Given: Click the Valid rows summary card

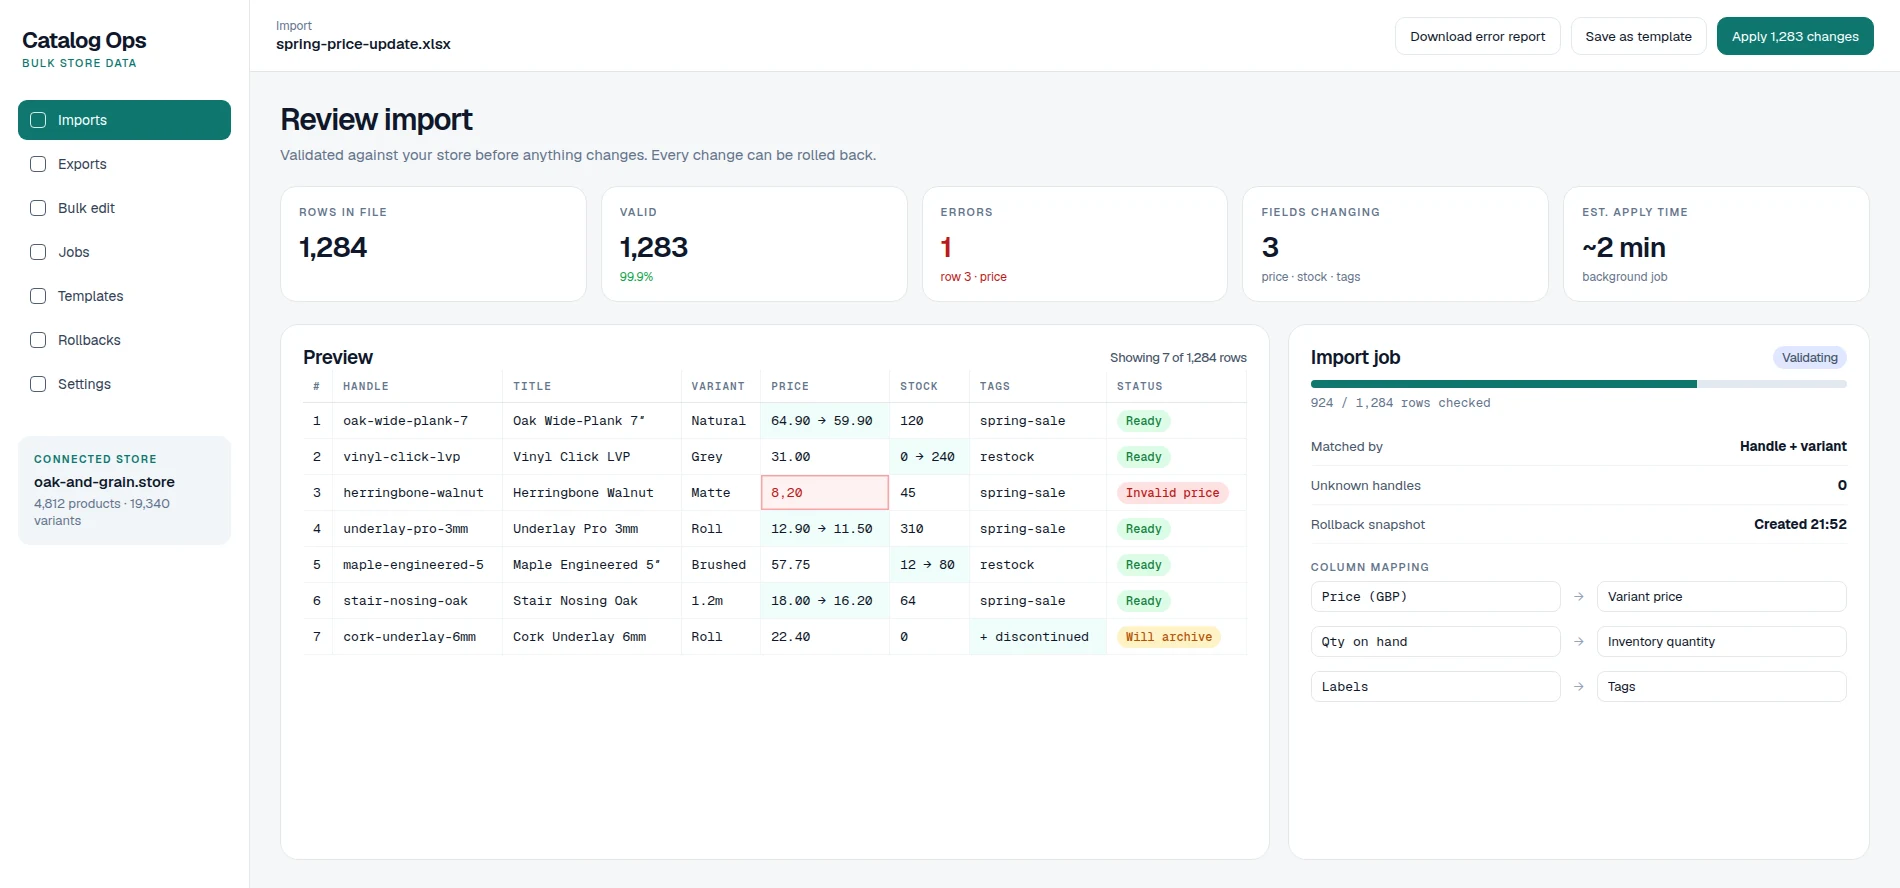Looking at the screenshot, I should [754, 244].
